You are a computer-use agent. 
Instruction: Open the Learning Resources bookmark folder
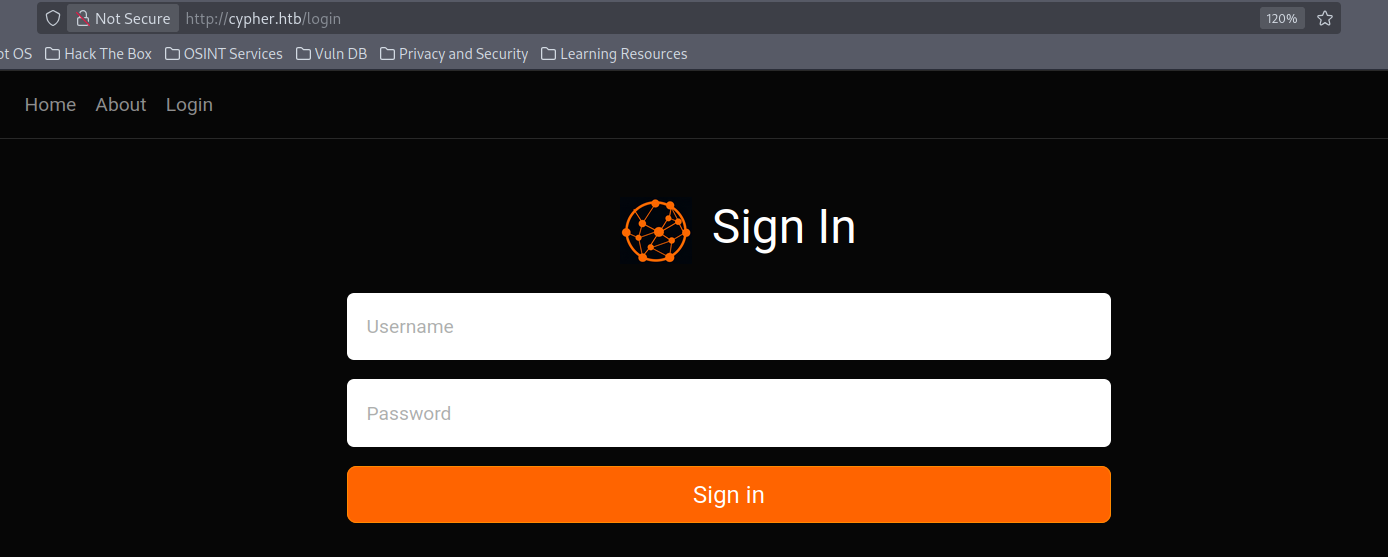tap(614, 54)
